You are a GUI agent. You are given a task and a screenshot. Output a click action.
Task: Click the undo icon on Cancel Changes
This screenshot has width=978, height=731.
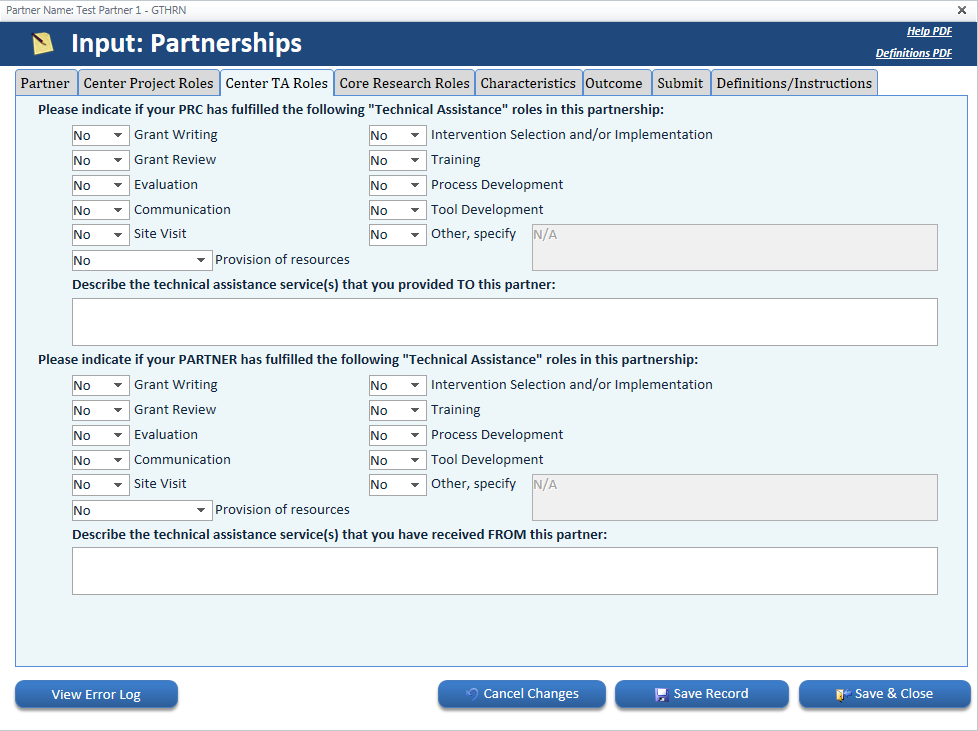pos(472,694)
